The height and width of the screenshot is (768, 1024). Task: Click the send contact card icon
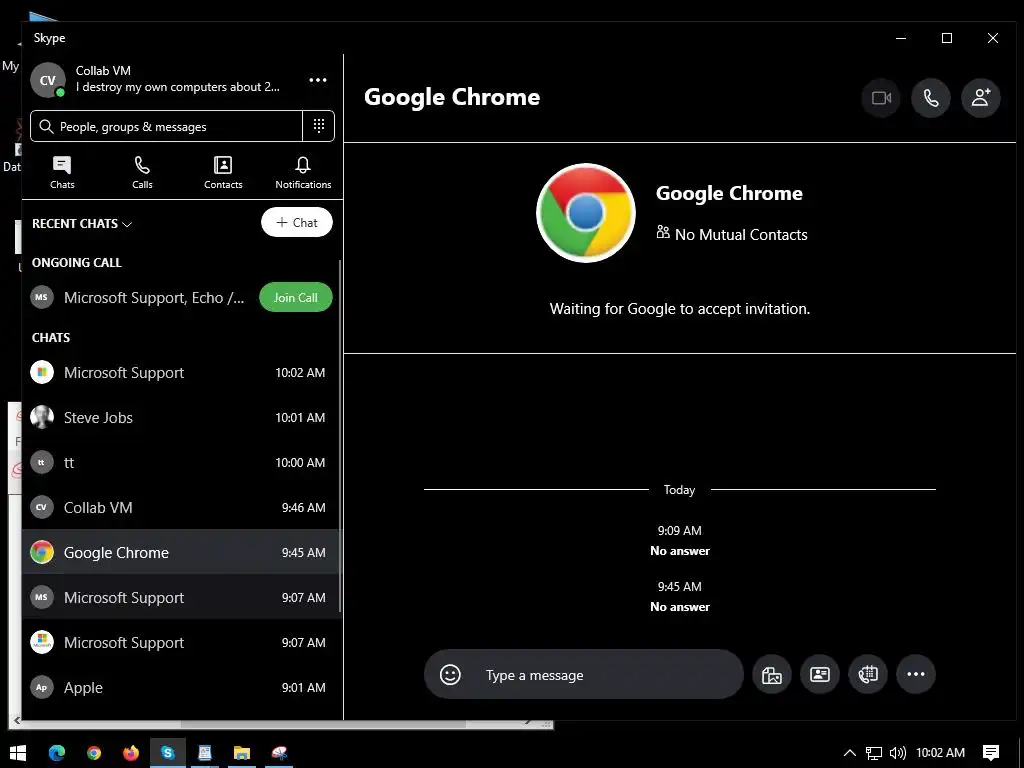tap(820, 675)
